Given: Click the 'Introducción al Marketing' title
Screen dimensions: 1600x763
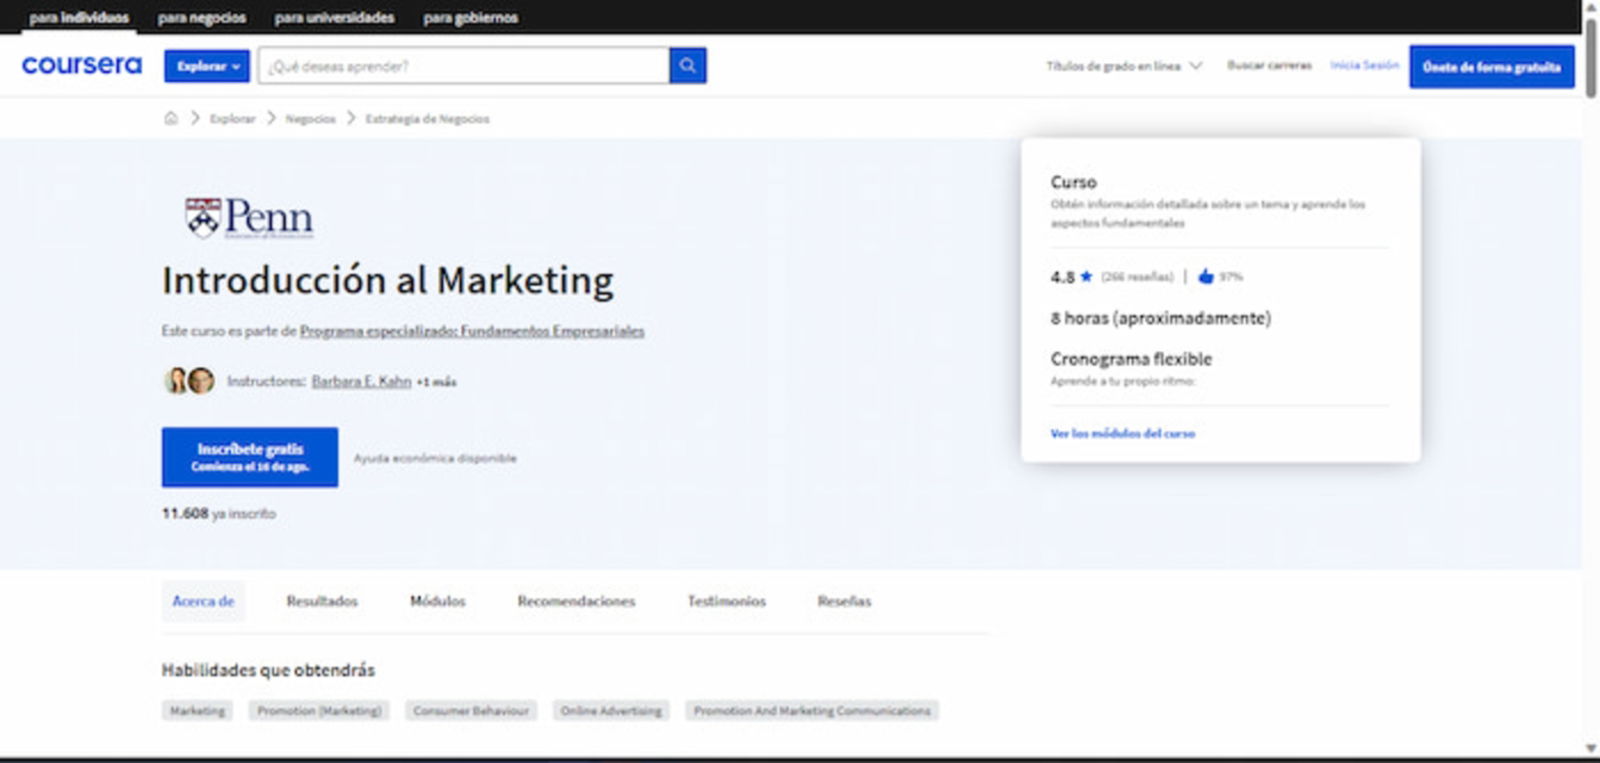Looking at the screenshot, I should (388, 280).
